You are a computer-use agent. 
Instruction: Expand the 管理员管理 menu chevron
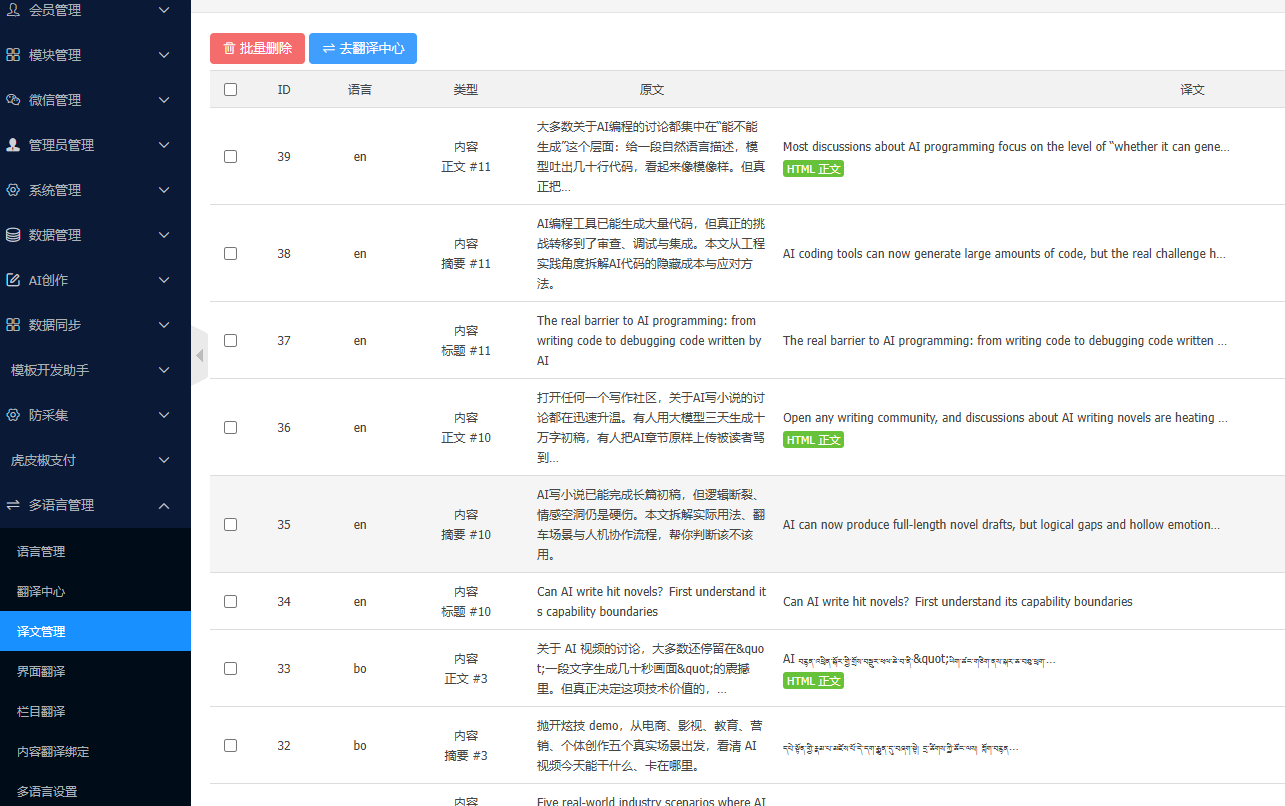tap(165, 145)
